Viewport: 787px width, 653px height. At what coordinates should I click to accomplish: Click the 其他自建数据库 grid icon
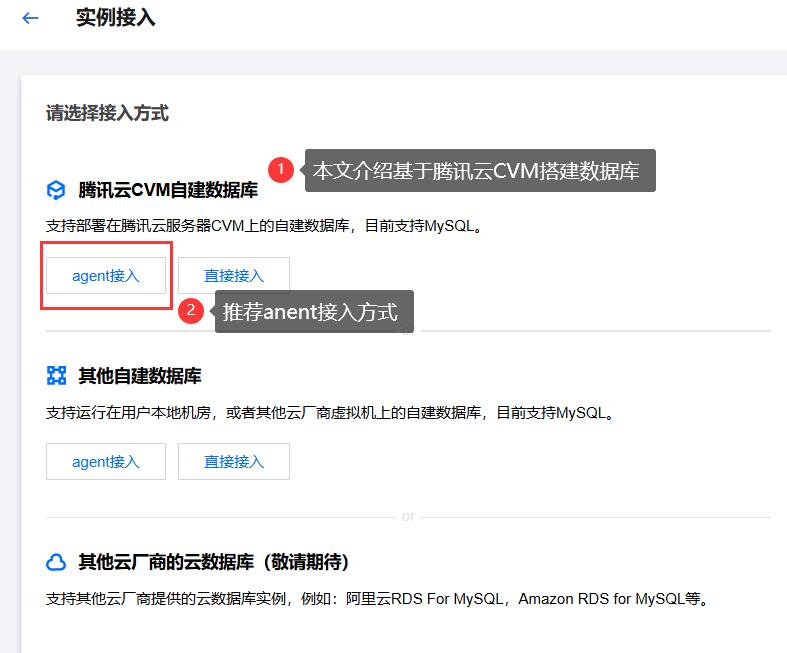56,375
